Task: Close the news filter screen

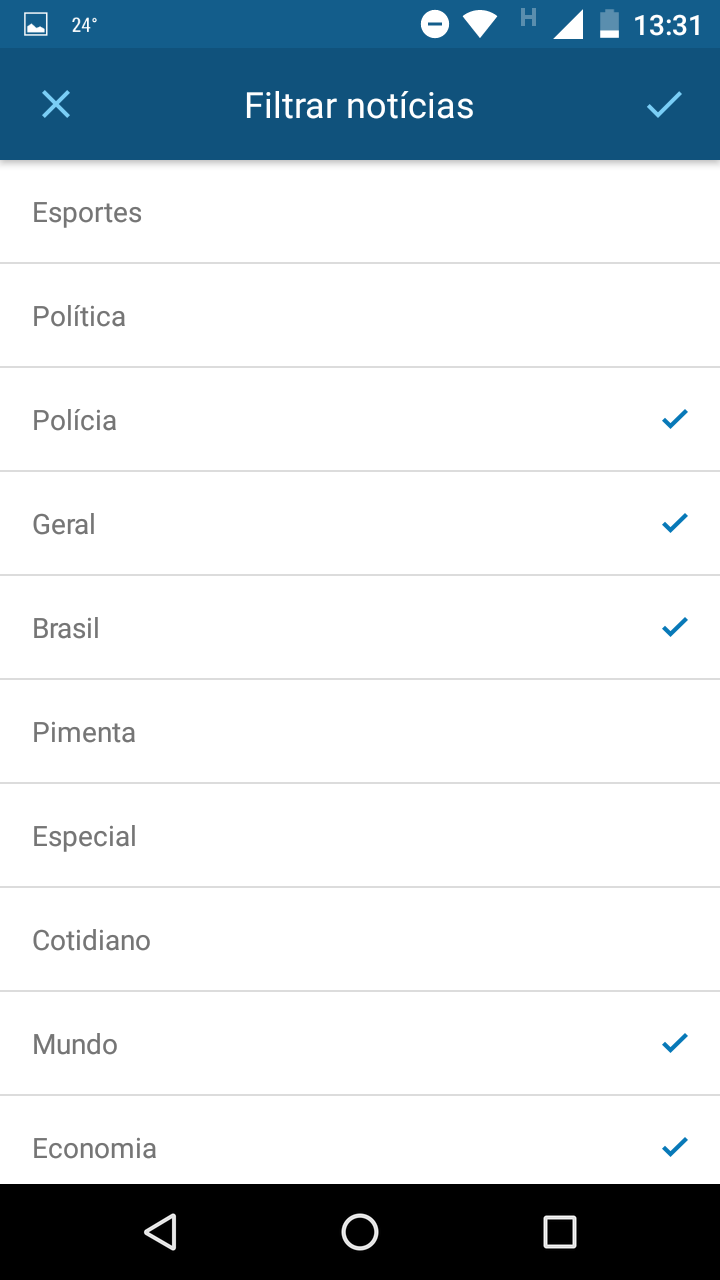Action: pyautogui.click(x=56, y=105)
